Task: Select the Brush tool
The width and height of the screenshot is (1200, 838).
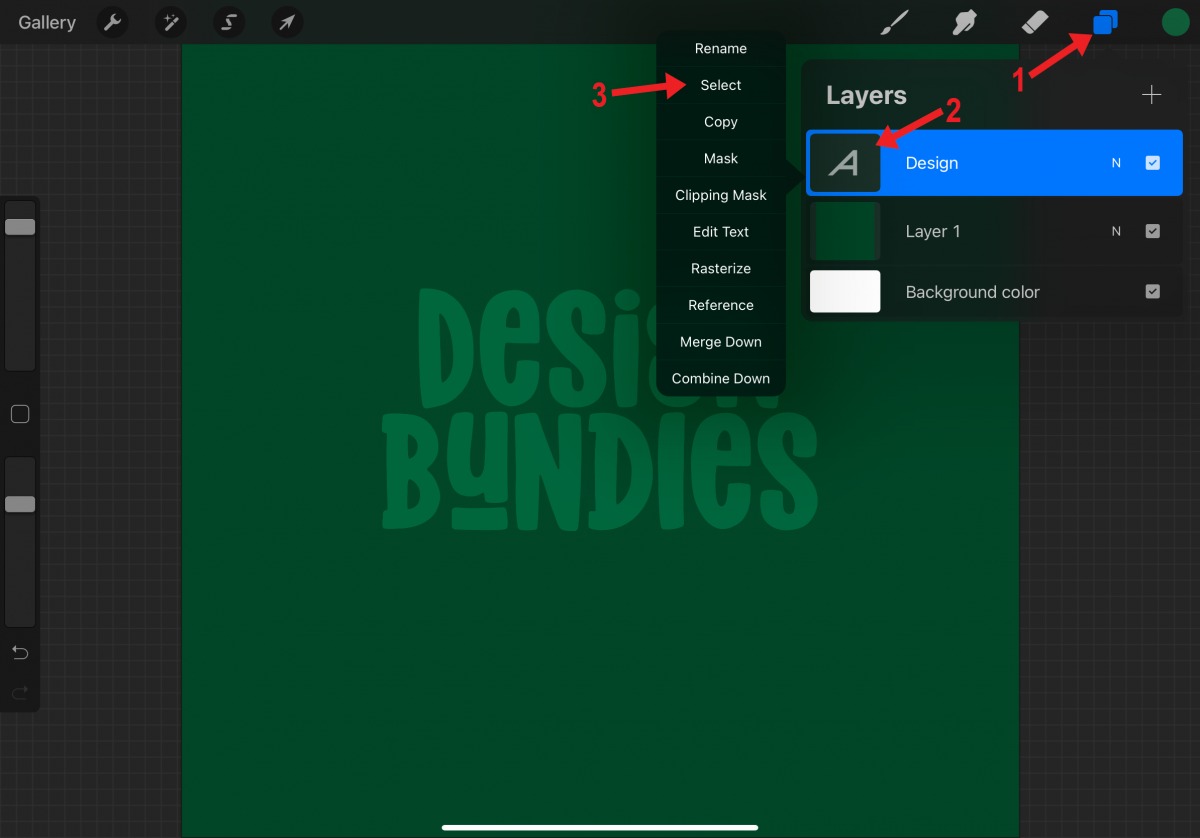Action: (894, 22)
